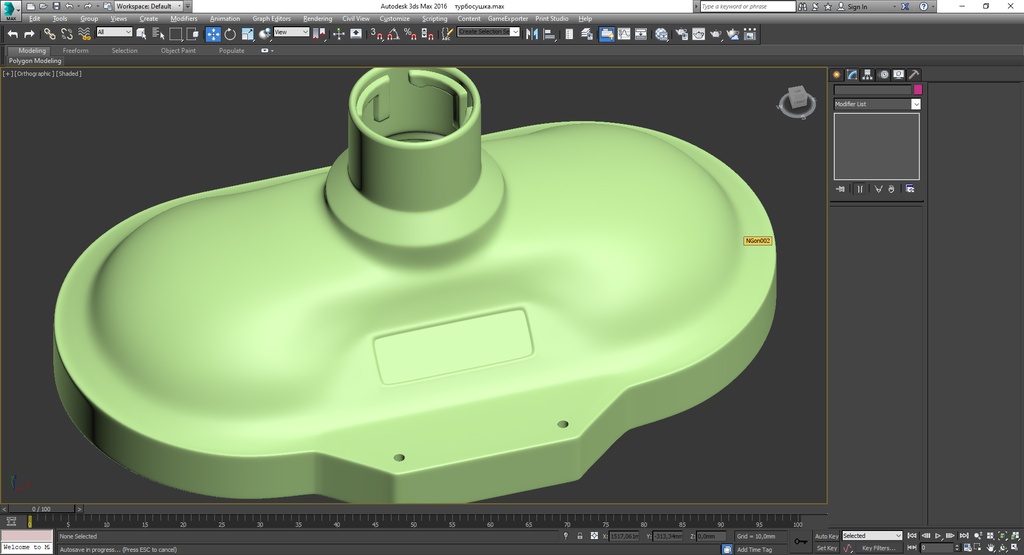The width and height of the screenshot is (1024, 555).
Task: Open the Selected key filter dropdown
Action: pyautogui.click(x=872, y=536)
